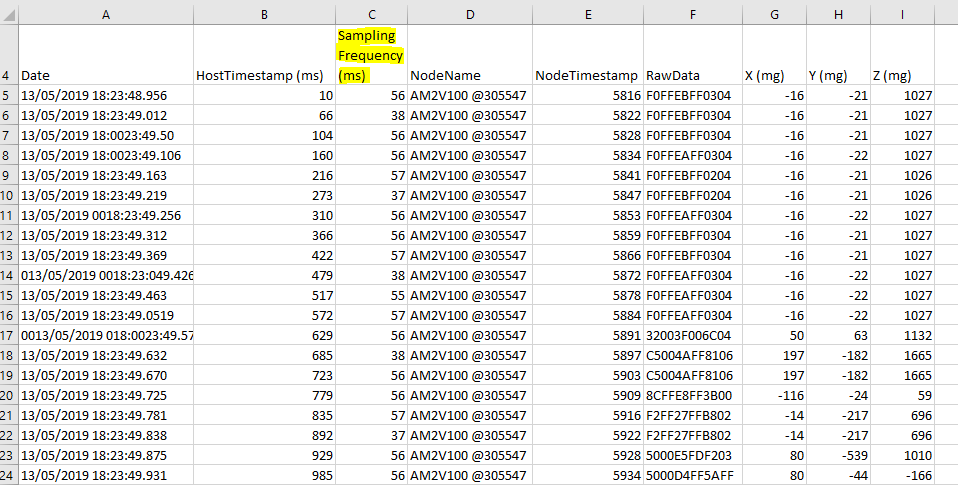The height and width of the screenshot is (485, 958).
Task: Select column D header
Action: pyautogui.click(x=470, y=16)
